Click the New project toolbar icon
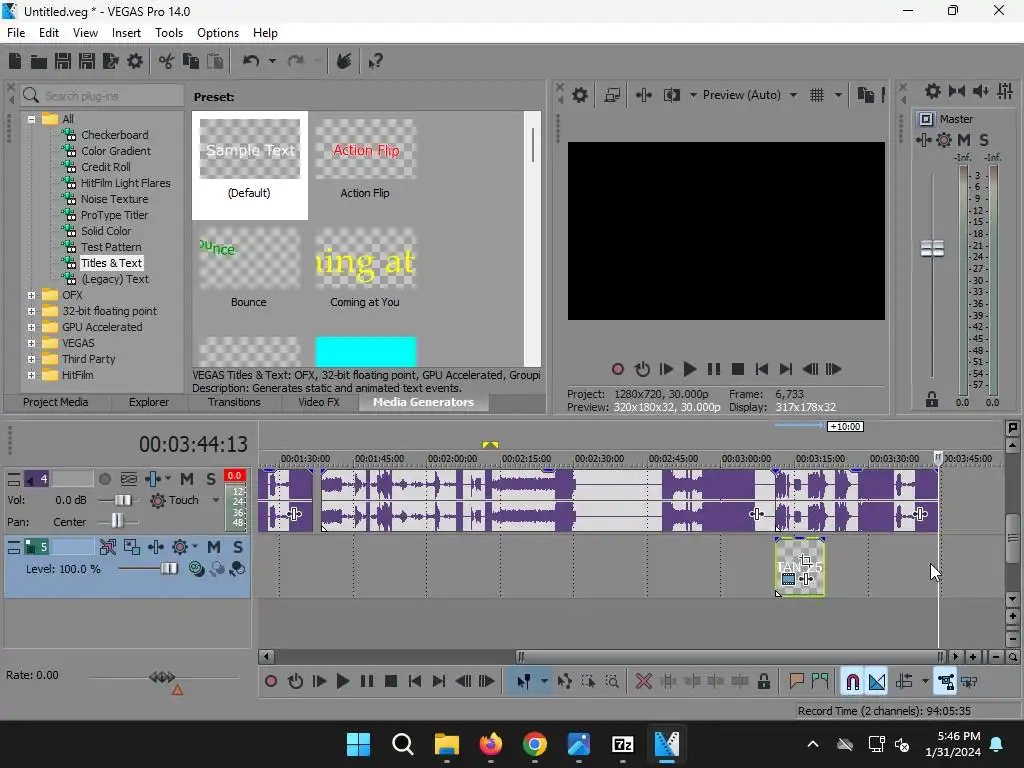 tap(14, 61)
